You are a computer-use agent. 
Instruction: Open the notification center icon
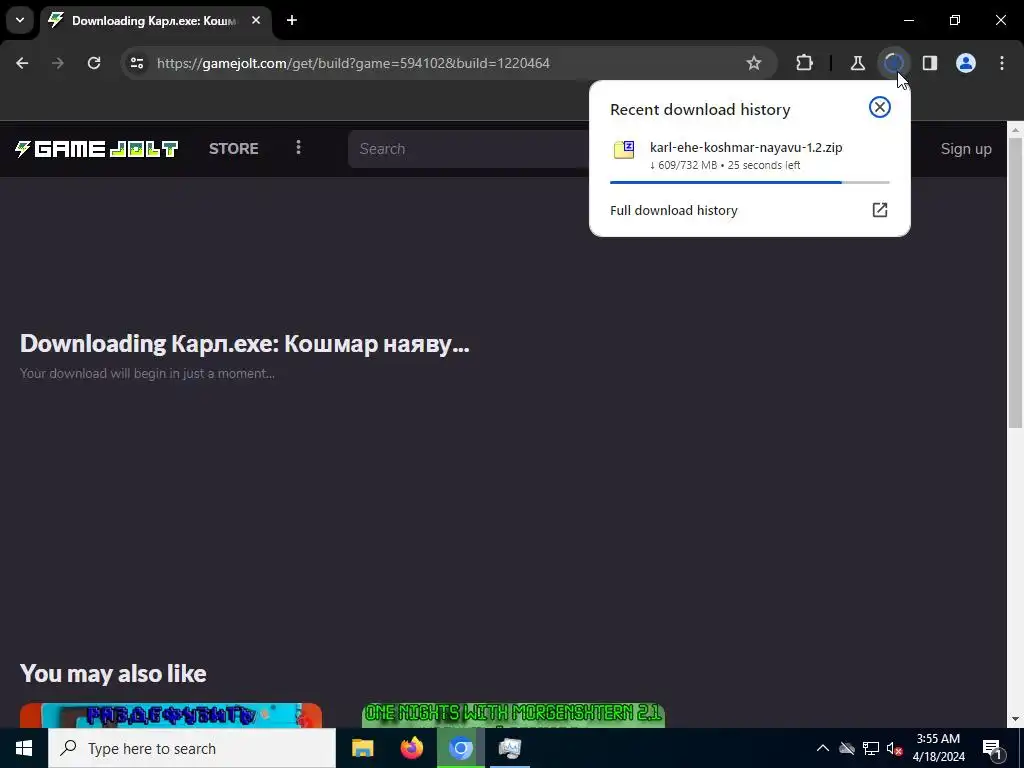992,749
